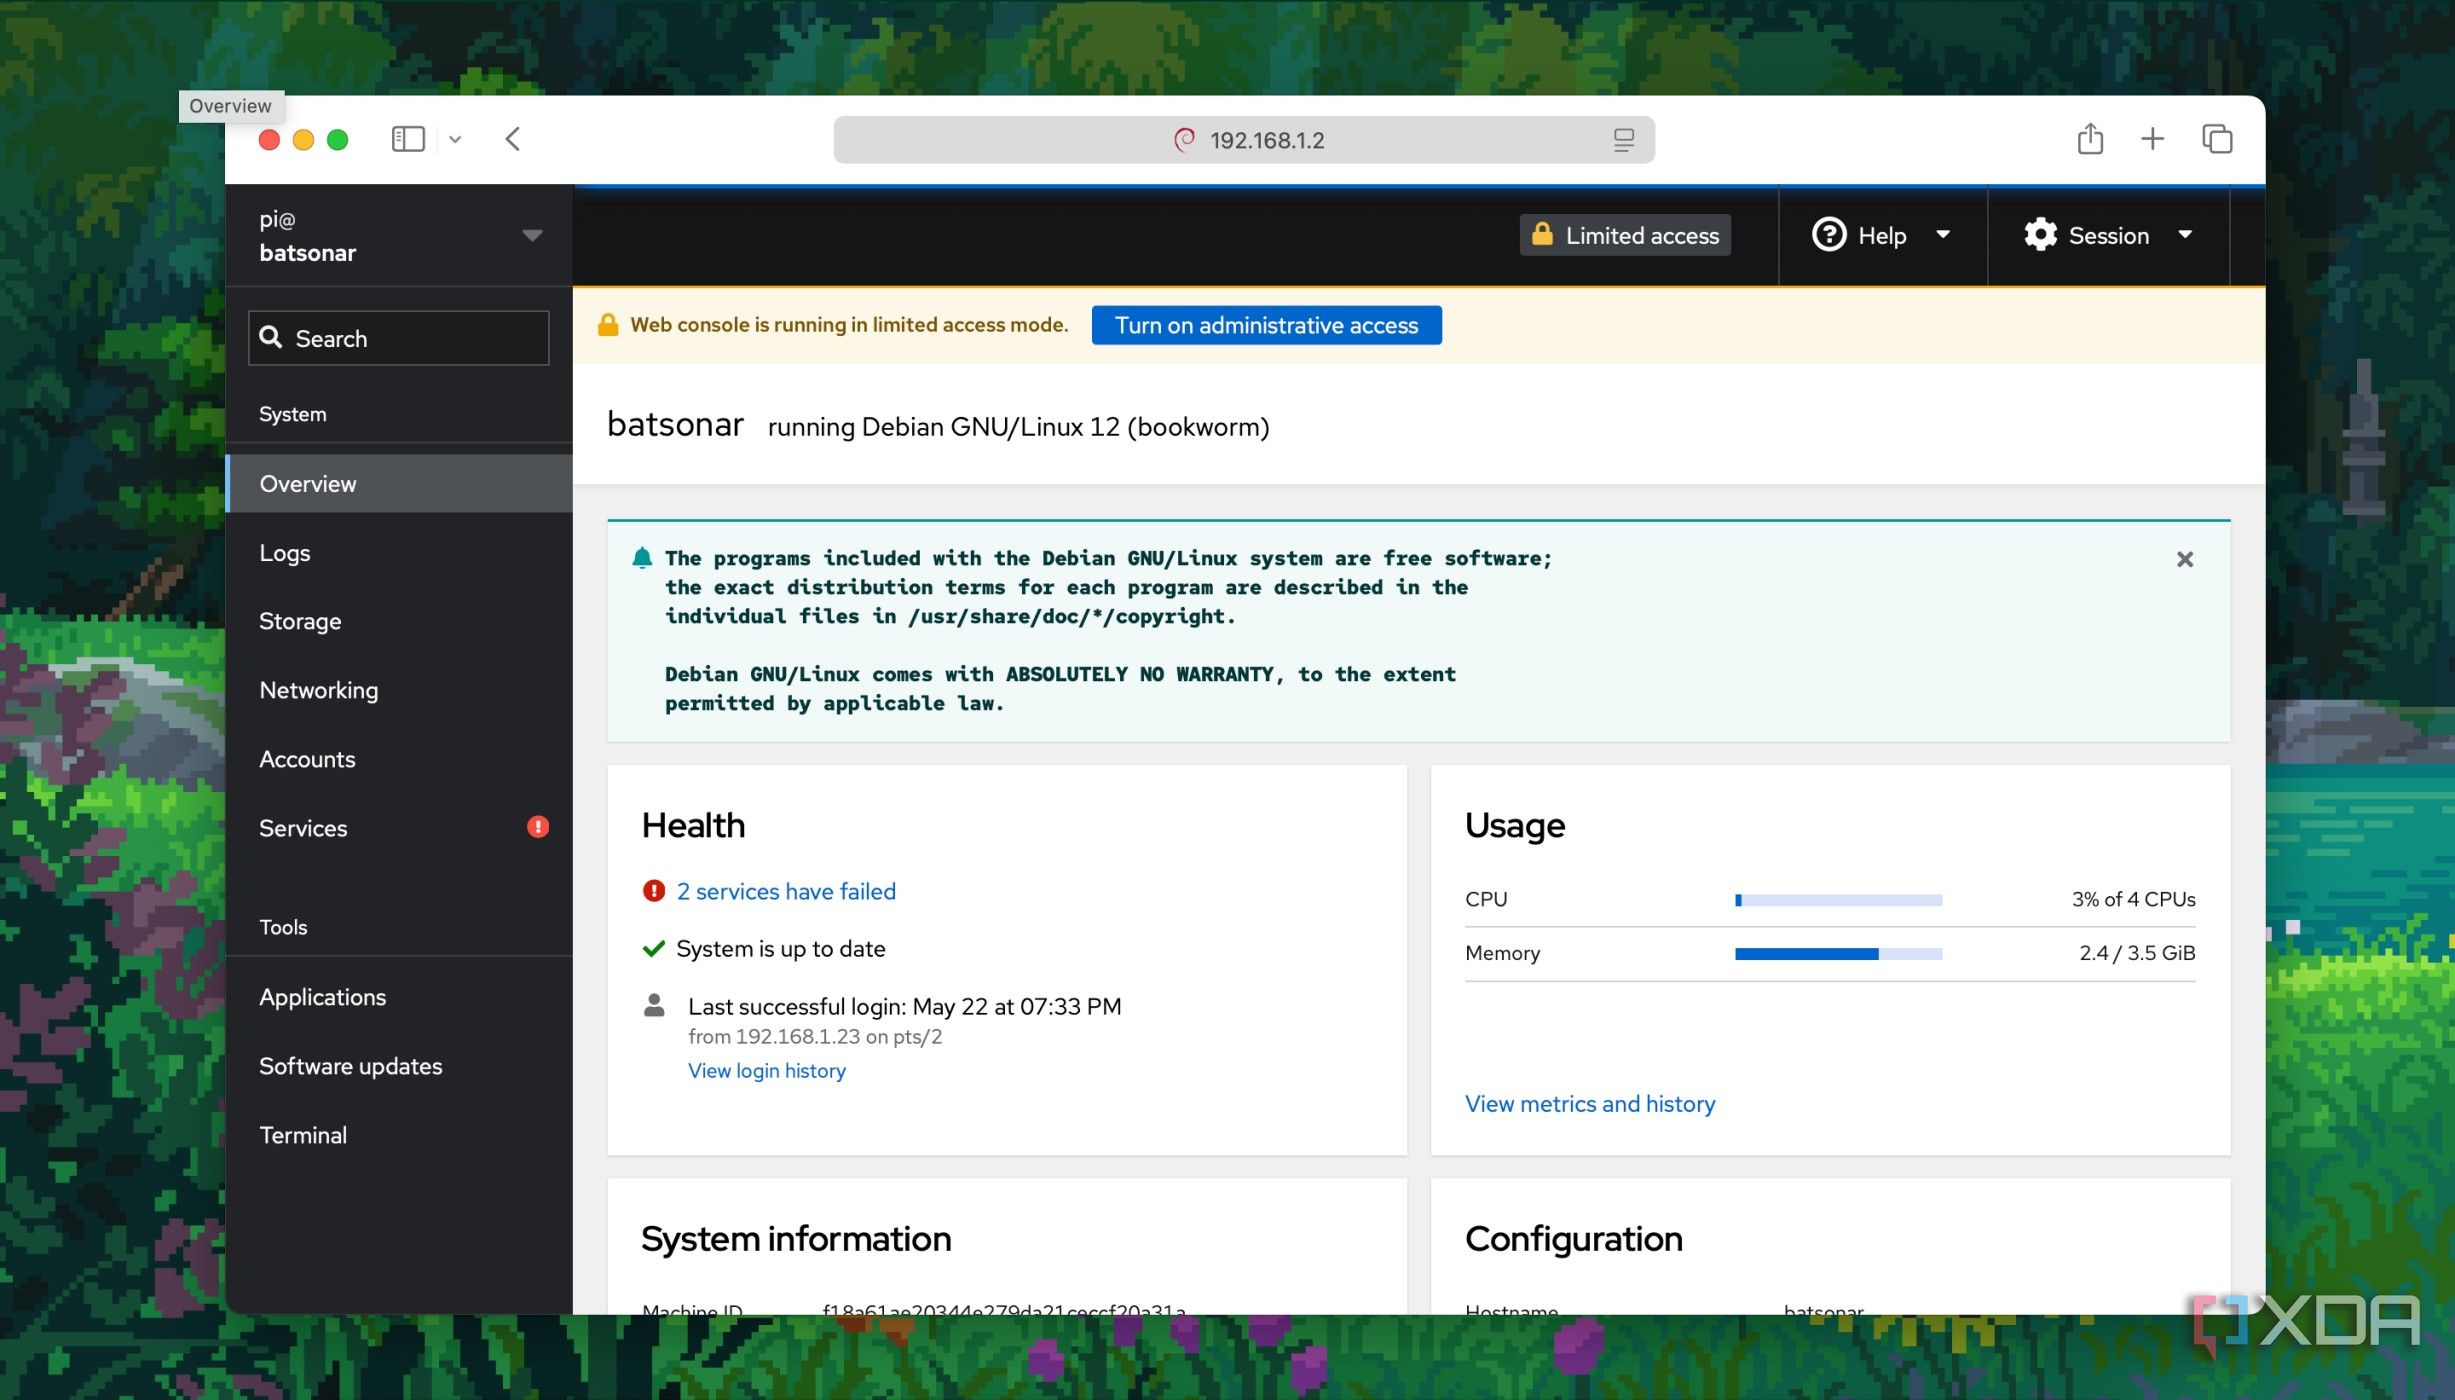
Task: Open a new tab with the plus icon
Action: pos(2152,138)
